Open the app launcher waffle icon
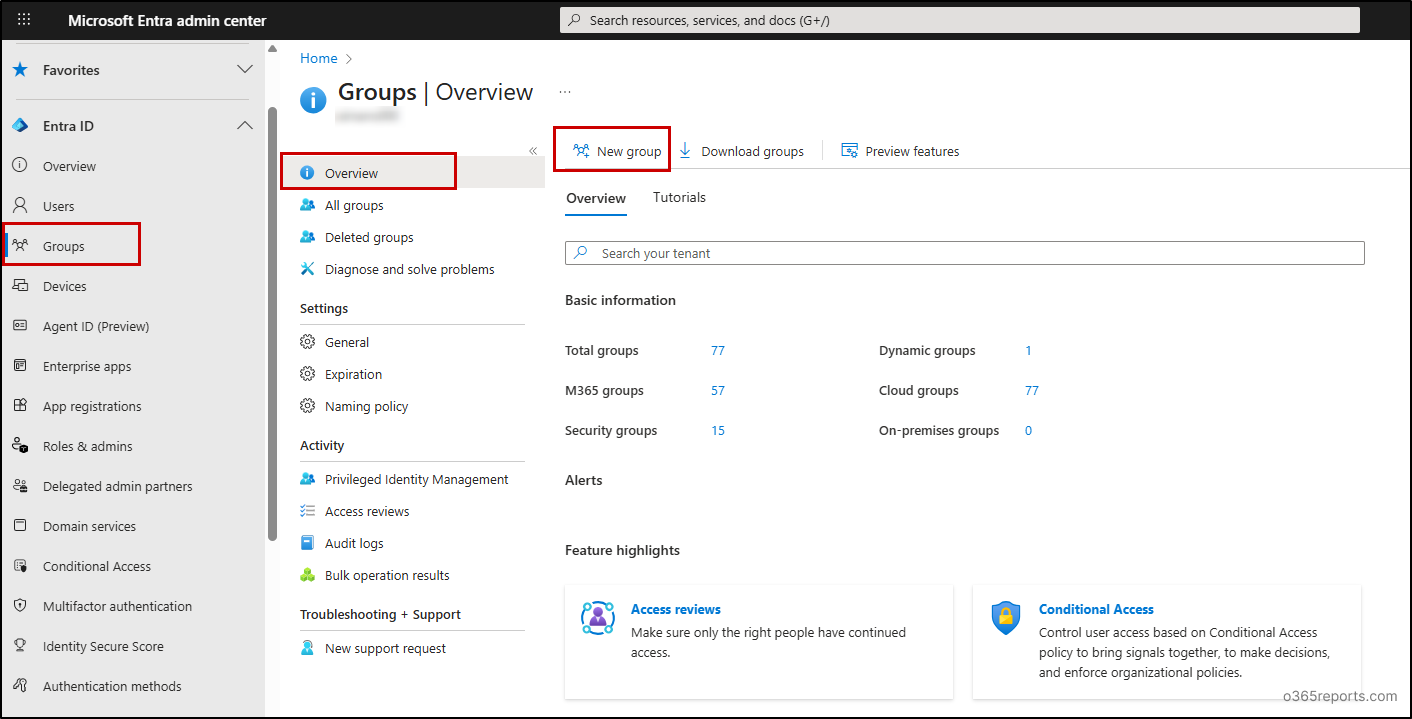 pyautogui.click(x=24, y=20)
